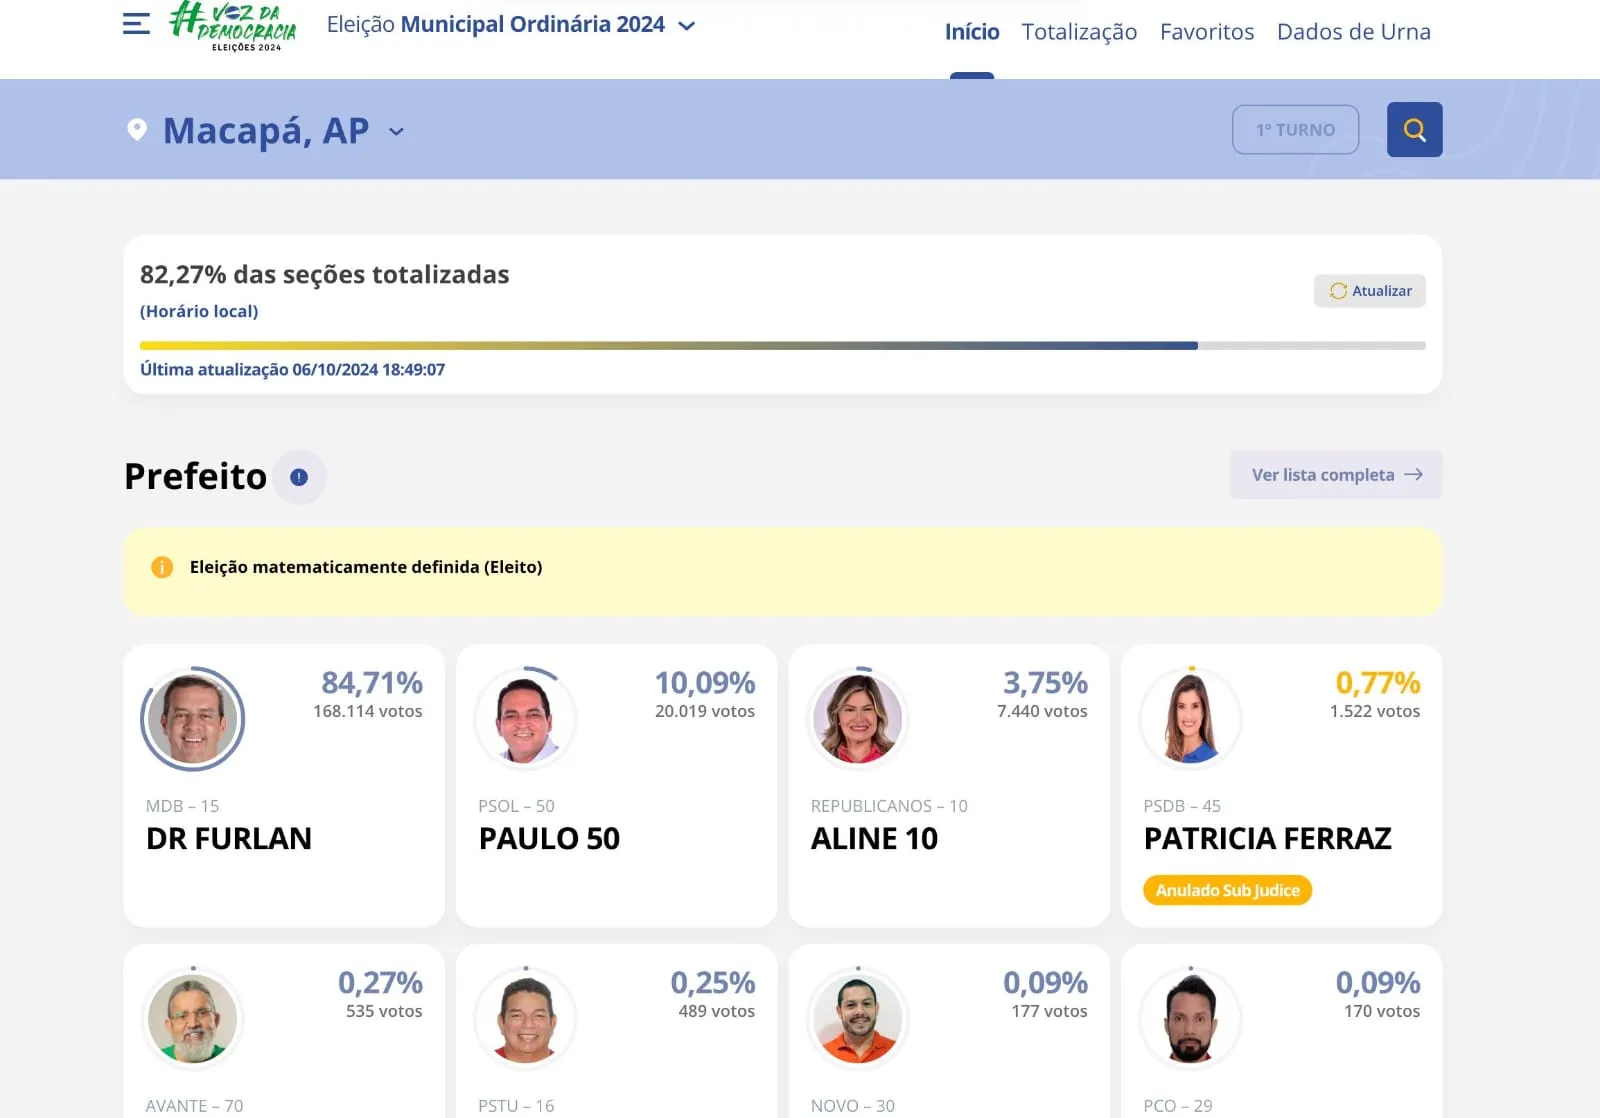This screenshot has width=1600, height=1118.
Task: Click the yellow info icon in the alert
Action: [x=162, y=567]
